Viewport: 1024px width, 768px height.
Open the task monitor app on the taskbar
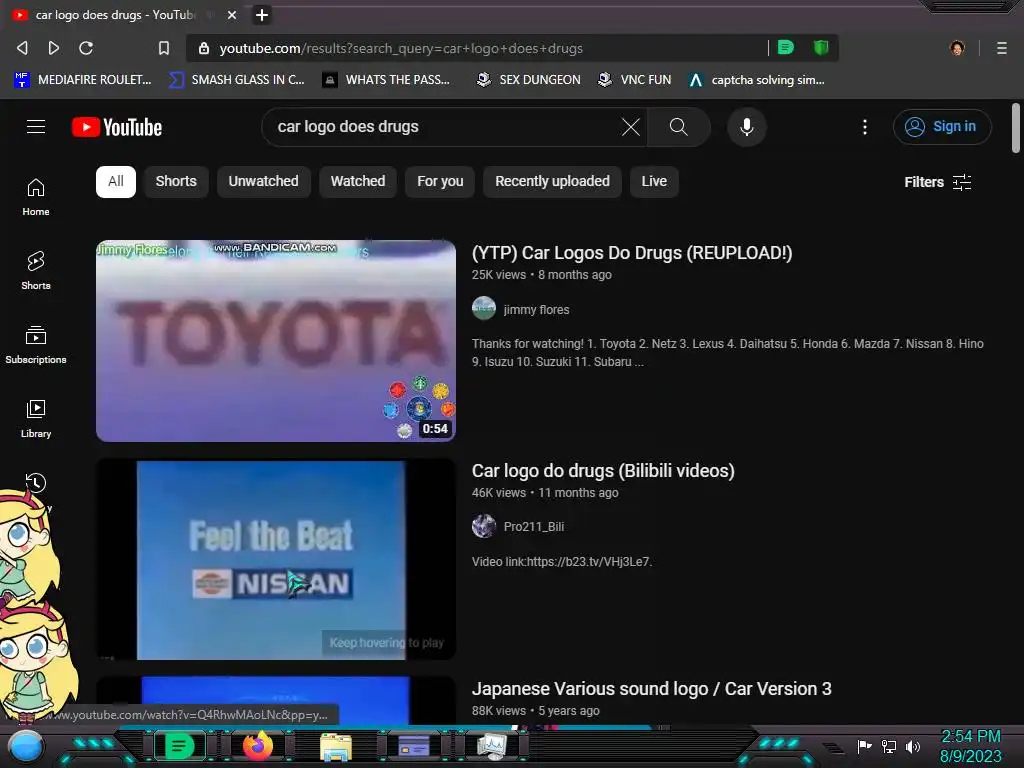click(x=492, y=746)
